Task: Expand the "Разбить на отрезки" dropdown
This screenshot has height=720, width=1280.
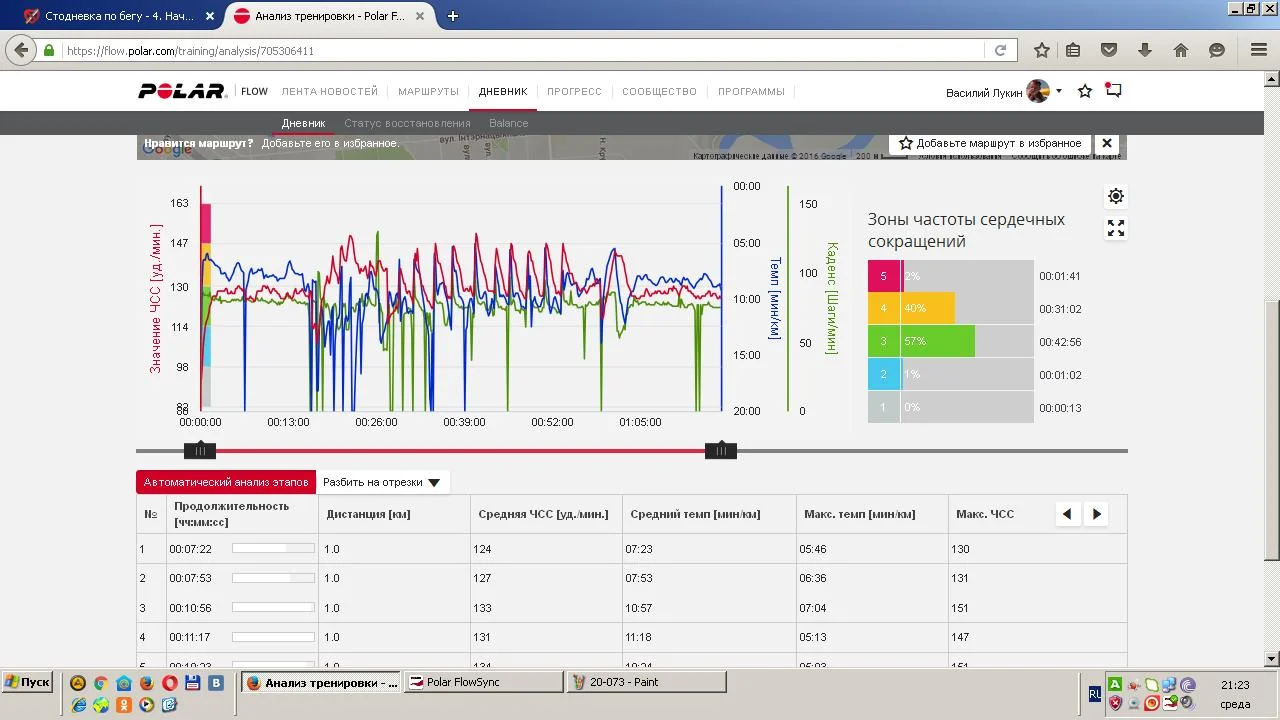Action: (x=382, y=482)
